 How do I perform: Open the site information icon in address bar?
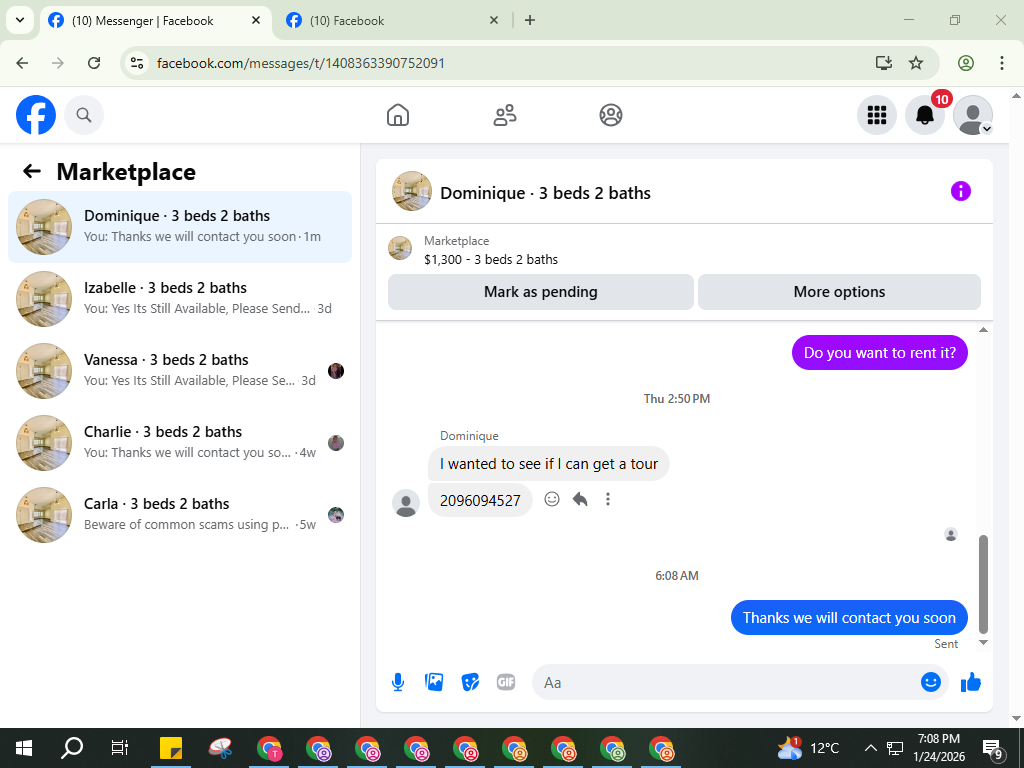pyautogui.click(x=136, y=63)
